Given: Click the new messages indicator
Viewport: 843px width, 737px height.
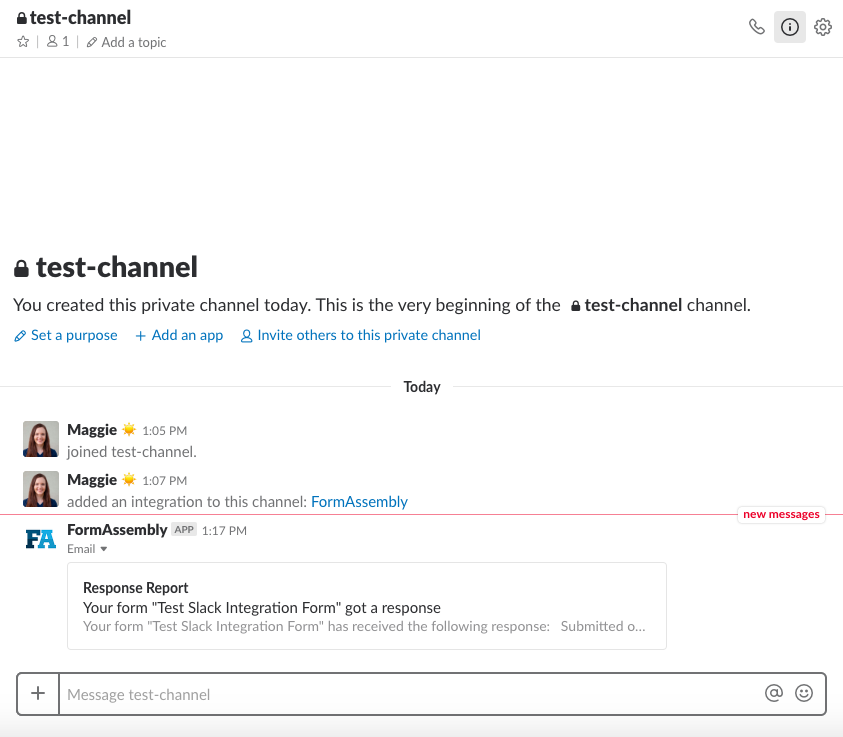Looking at the screenshot, I should point(781,514).
